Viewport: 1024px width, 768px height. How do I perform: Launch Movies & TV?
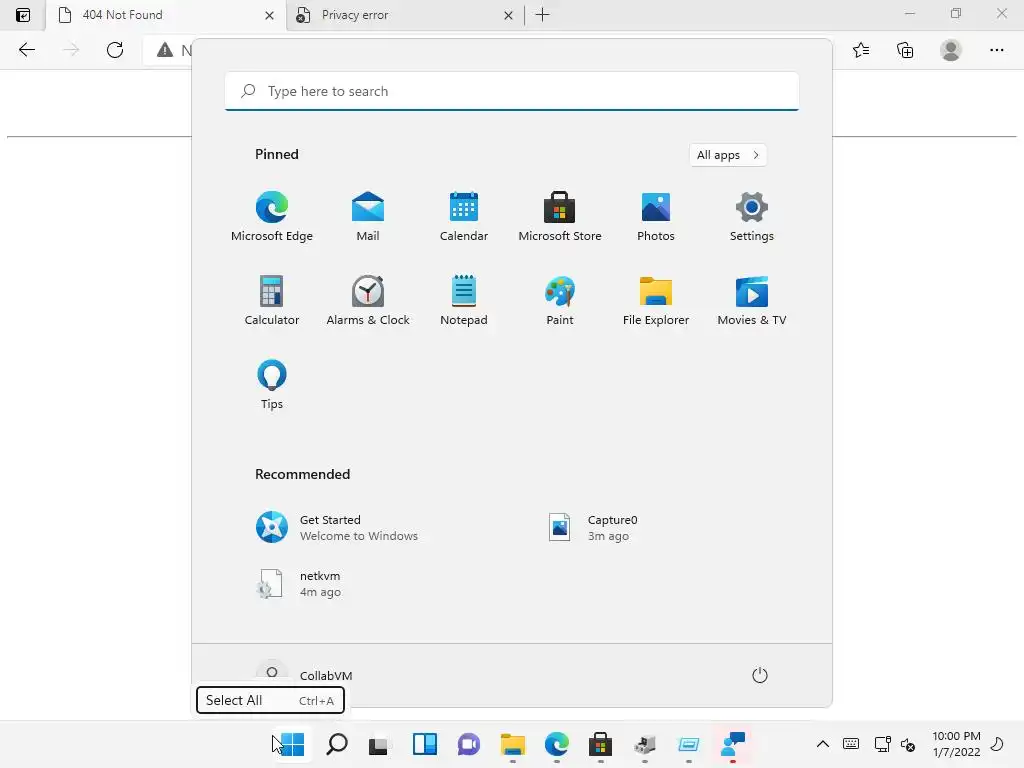[x=752, y=300]
